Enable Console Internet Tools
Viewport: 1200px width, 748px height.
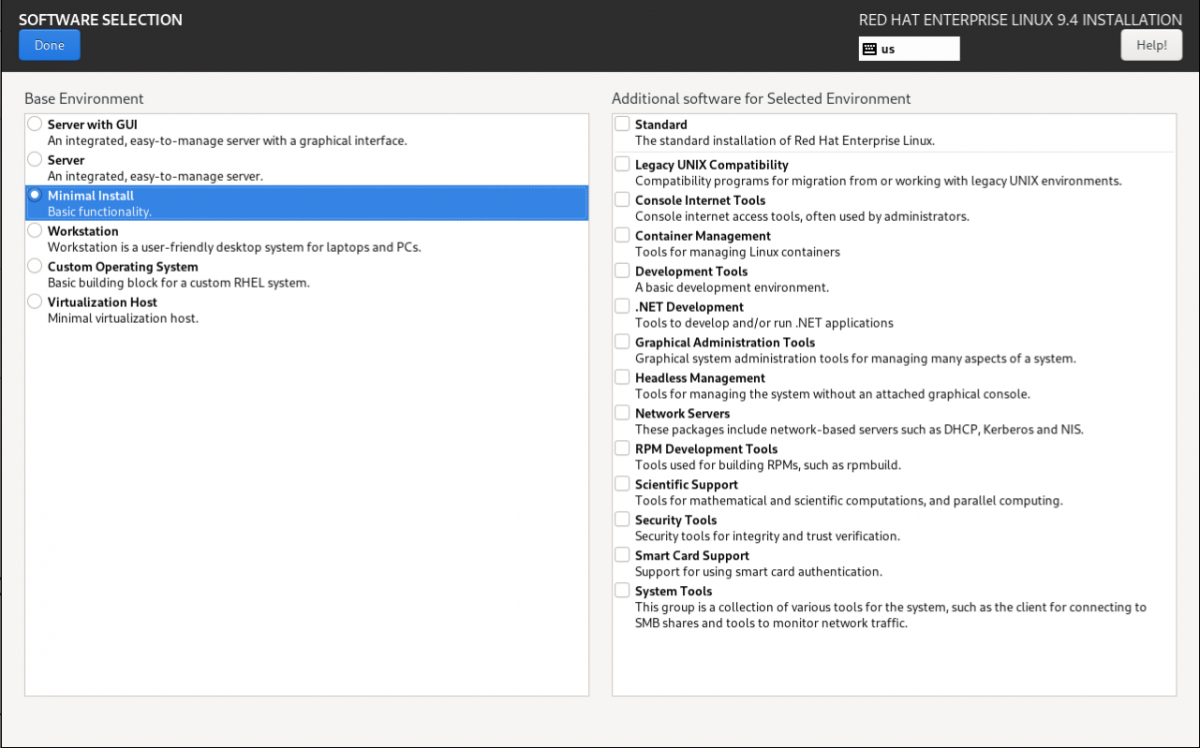coord(622,200)
